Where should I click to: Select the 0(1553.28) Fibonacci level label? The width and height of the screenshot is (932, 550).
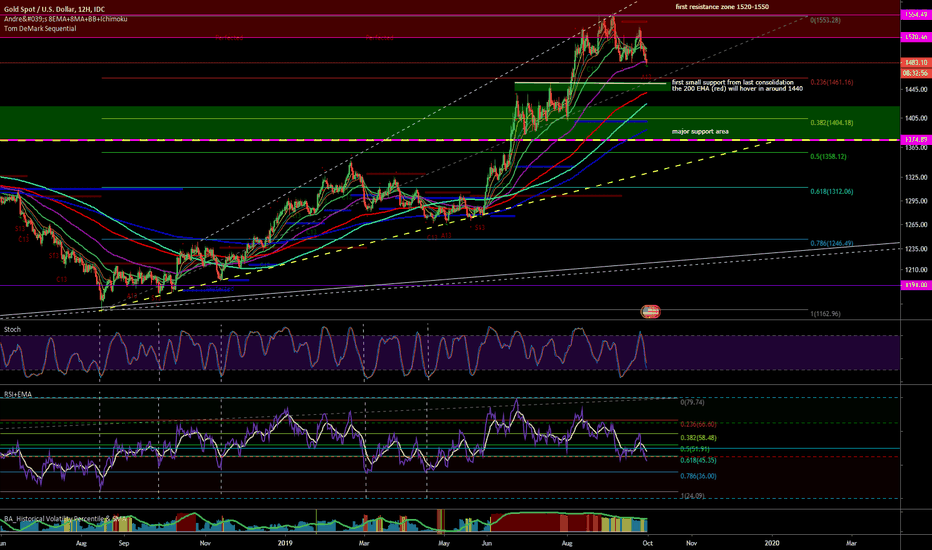pyautogui.click(x=825, y=20)
